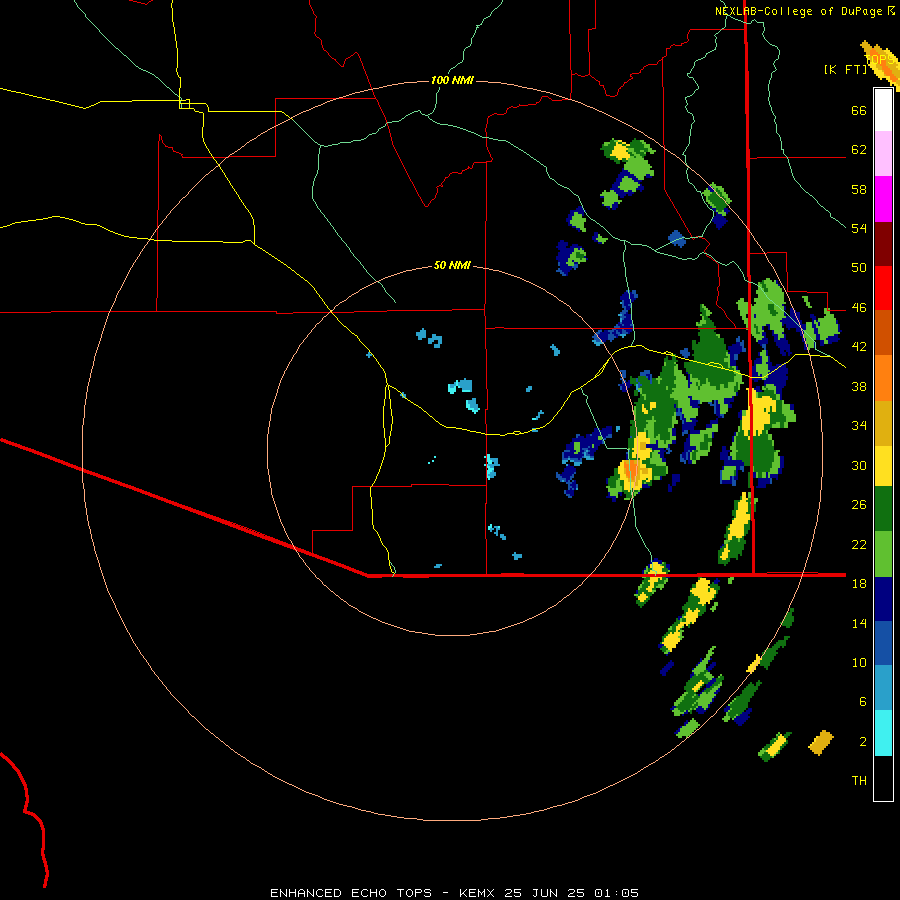
Task: Click the dark green legend swatch
Action: tap(883, 509)
